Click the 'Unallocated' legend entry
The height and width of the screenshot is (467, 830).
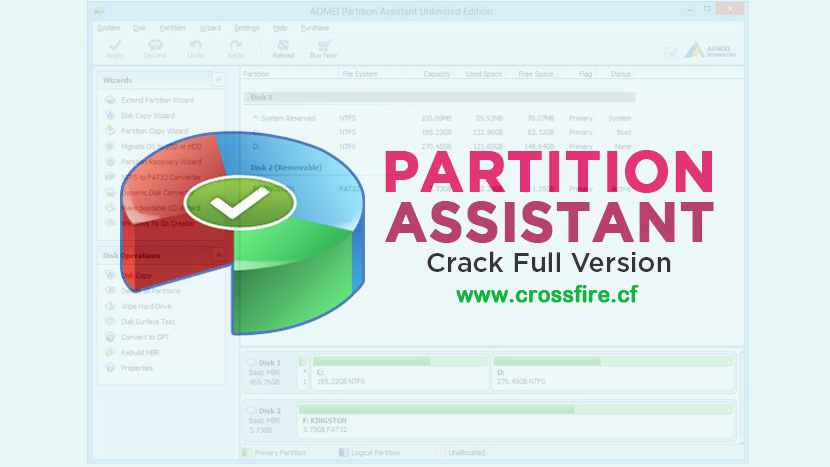tap(461, 453)
